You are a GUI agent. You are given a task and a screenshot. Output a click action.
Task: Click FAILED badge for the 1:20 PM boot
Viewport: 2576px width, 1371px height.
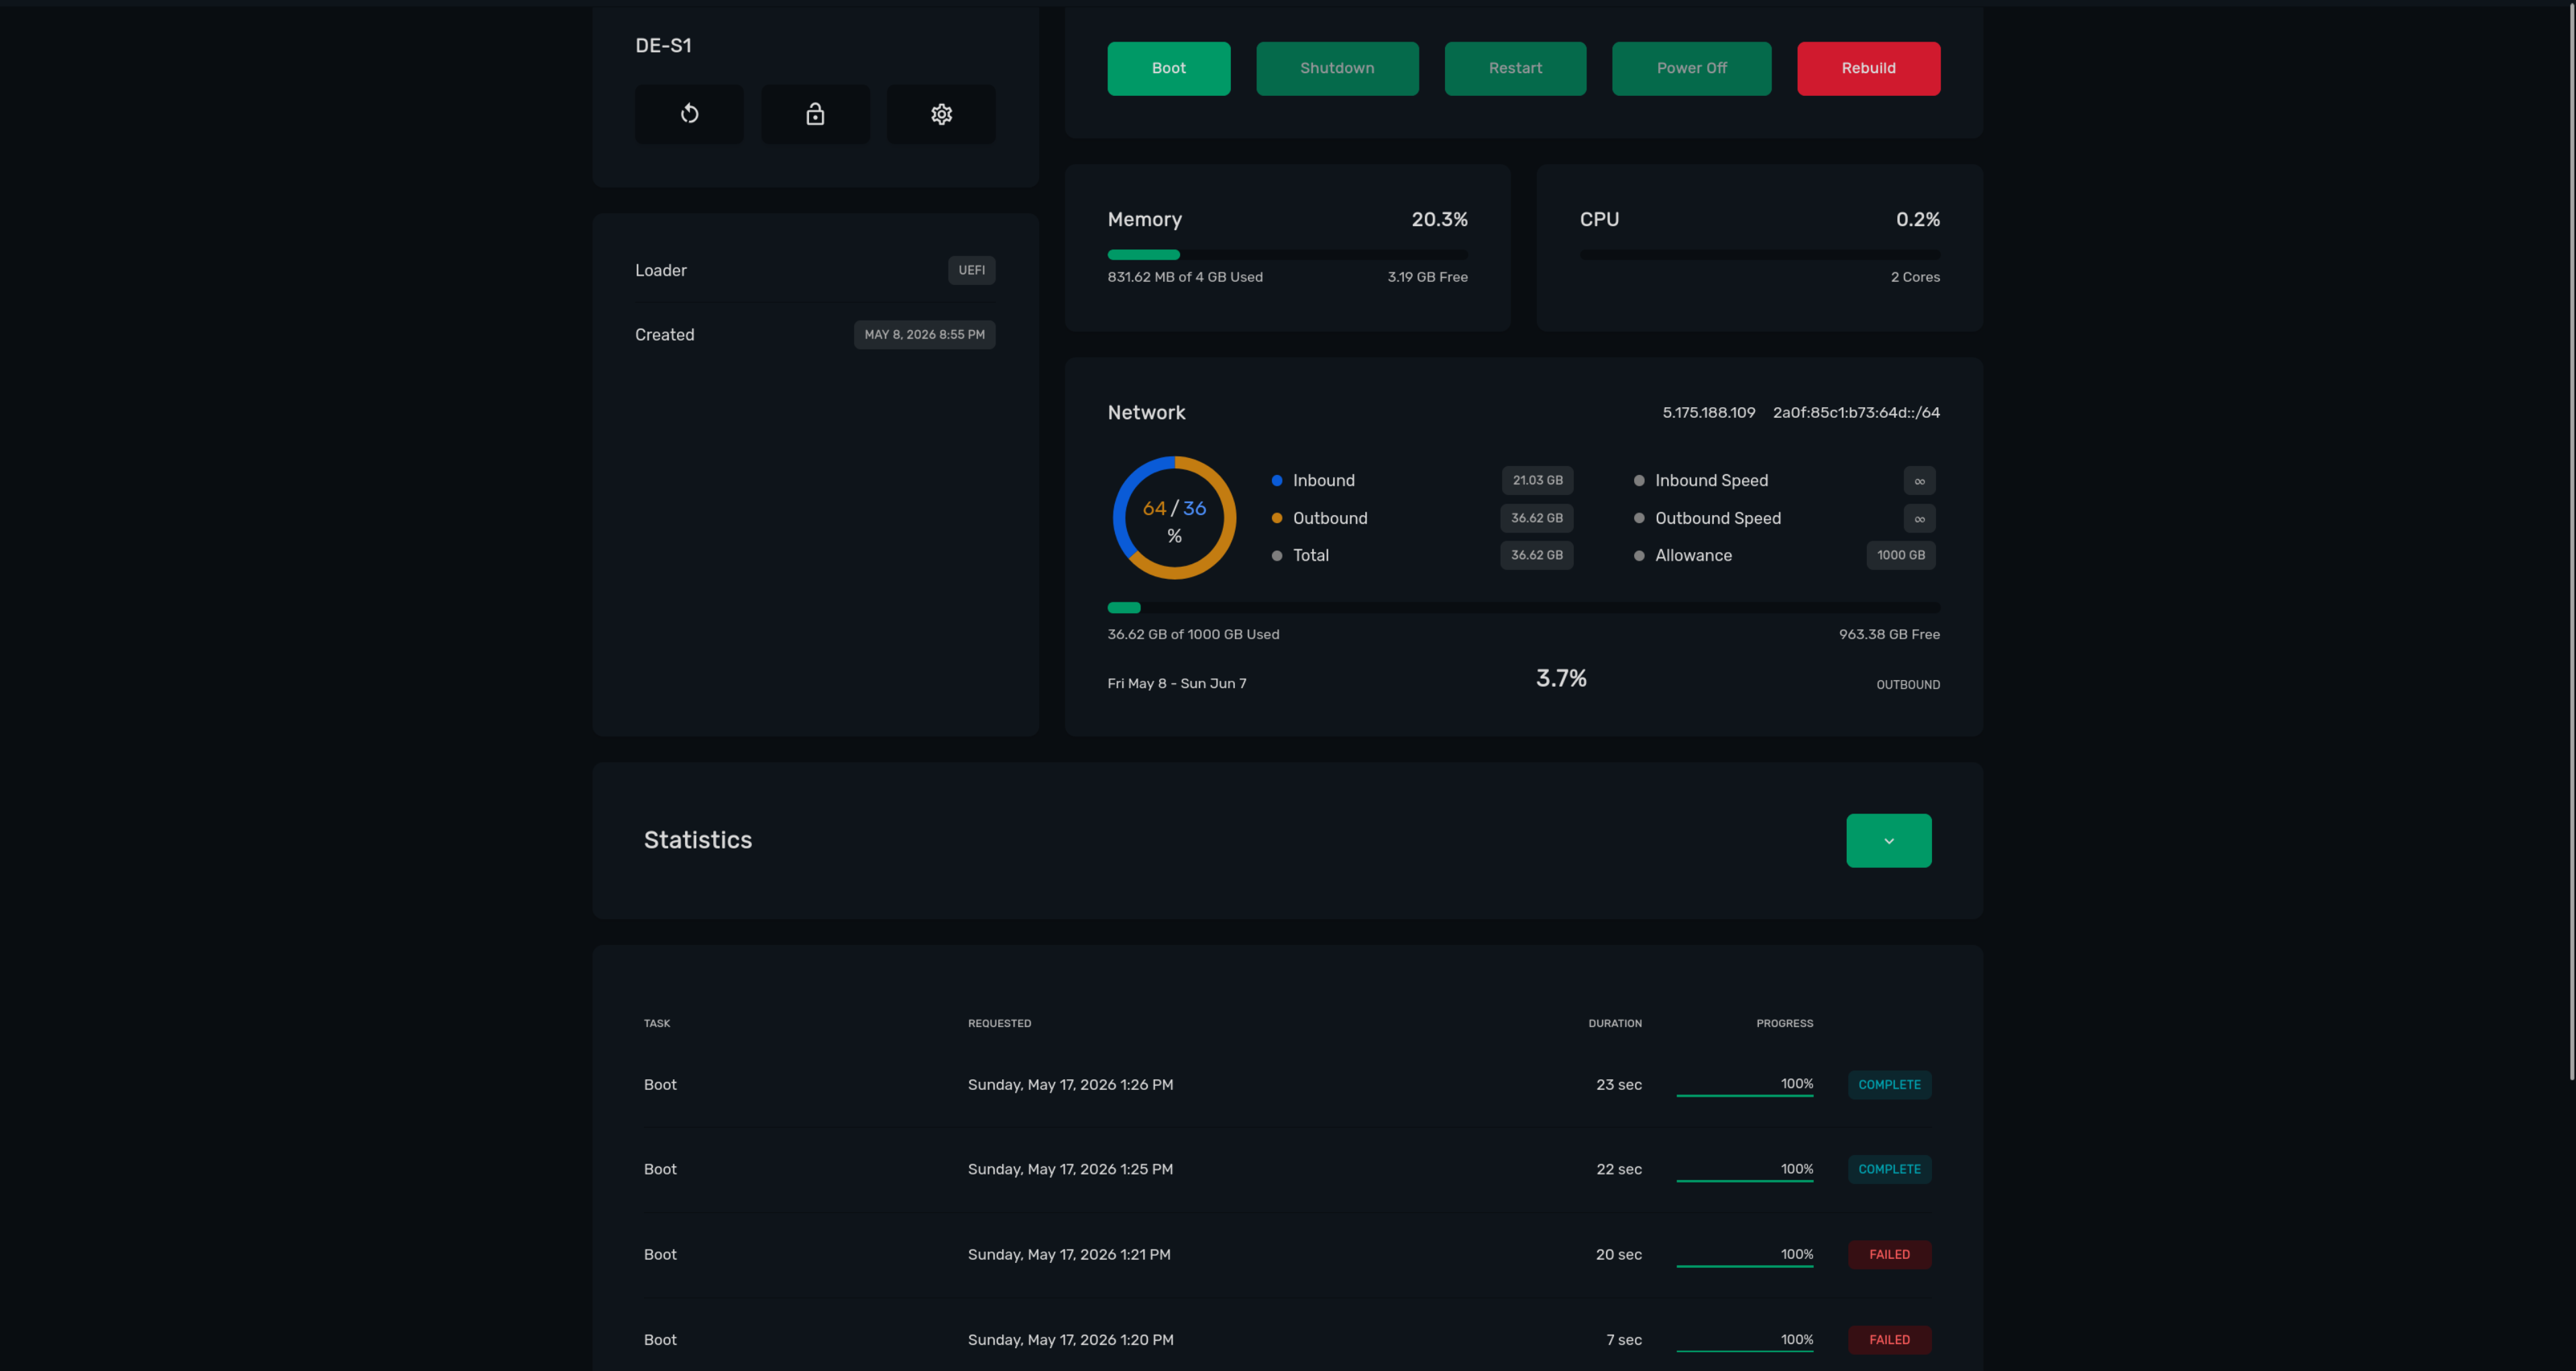1889,1340
